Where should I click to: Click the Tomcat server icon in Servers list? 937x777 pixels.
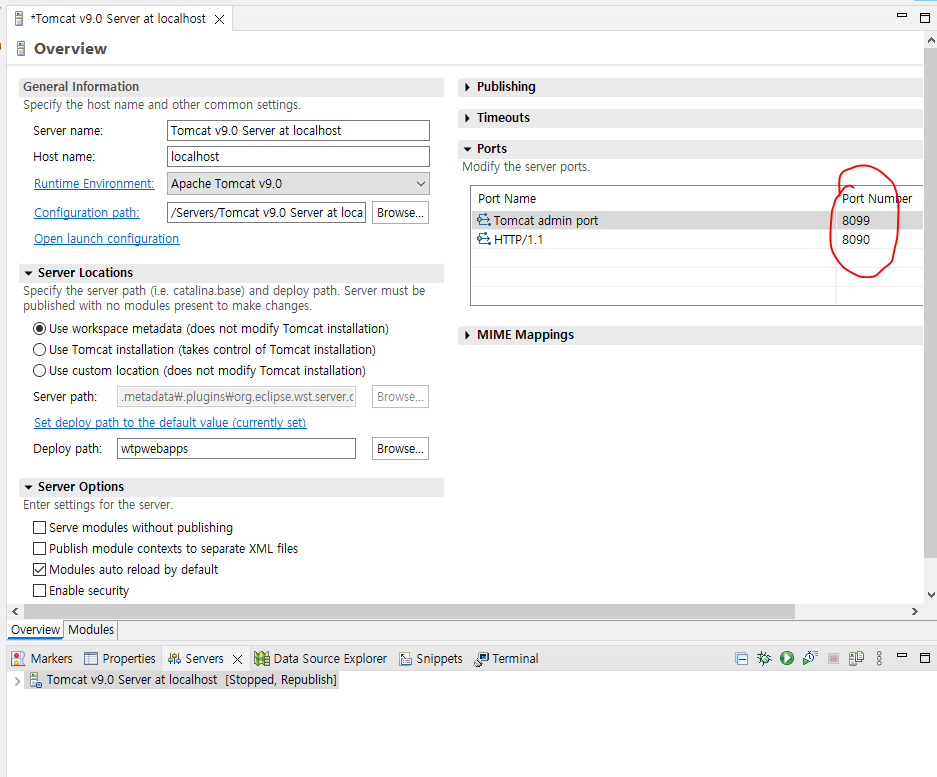(36, 680)
